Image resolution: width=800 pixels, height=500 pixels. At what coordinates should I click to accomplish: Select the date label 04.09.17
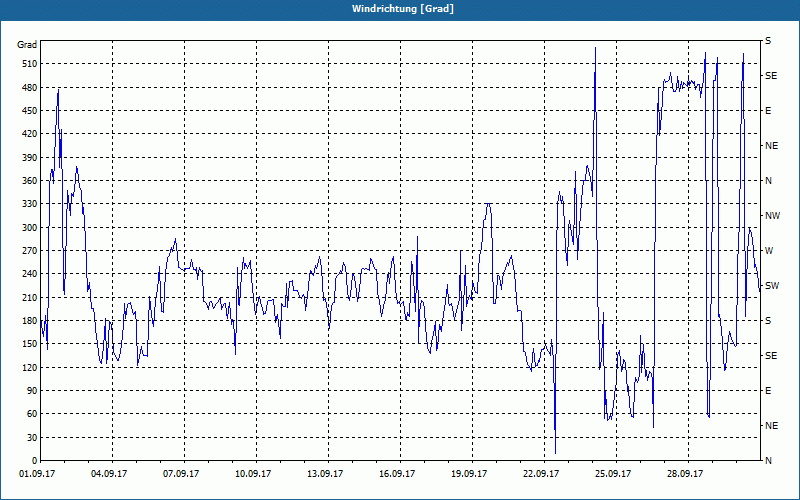point(109,474)
